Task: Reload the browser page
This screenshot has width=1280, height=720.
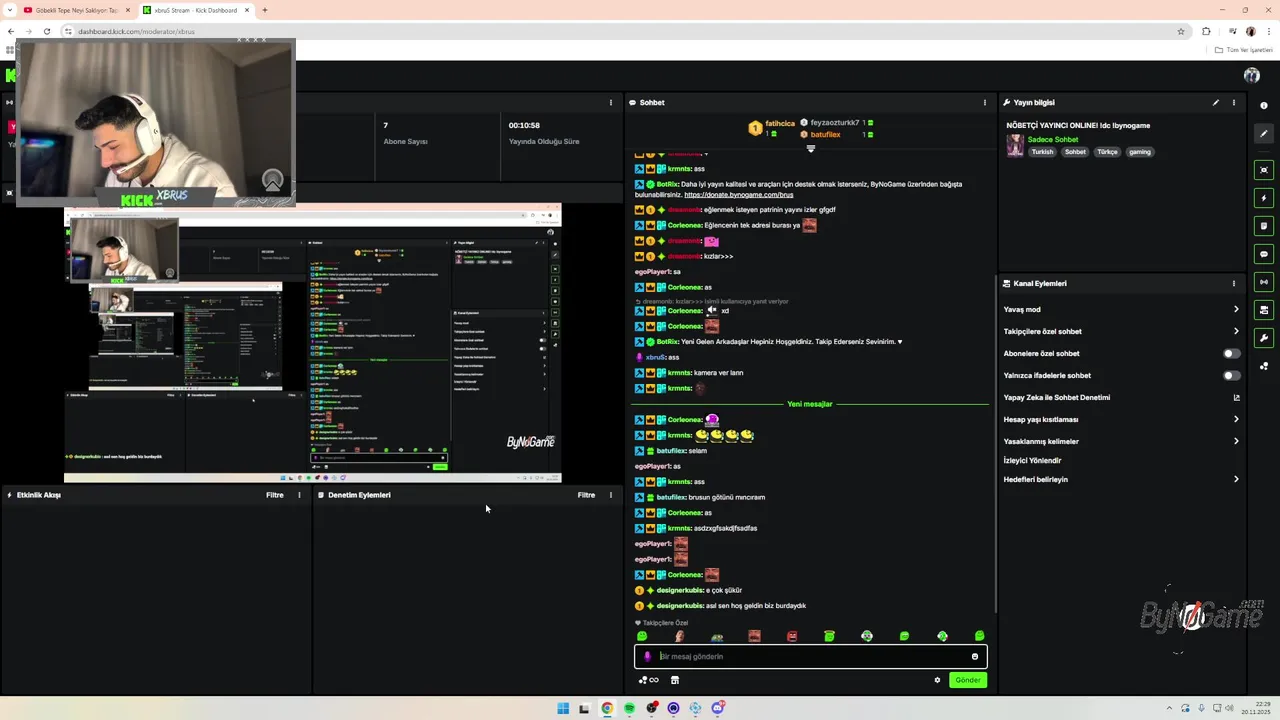Action: click(46, 31)
